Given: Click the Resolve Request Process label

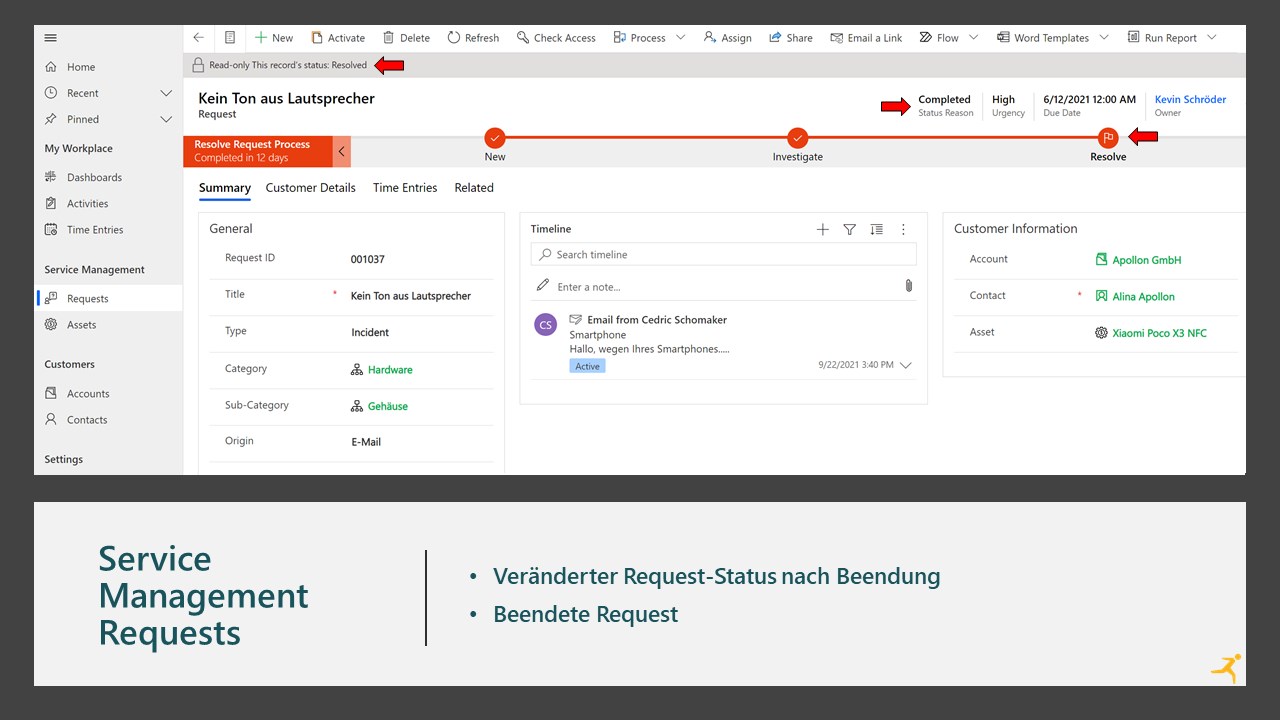Looking at the screenshot, I should (252, 144).
